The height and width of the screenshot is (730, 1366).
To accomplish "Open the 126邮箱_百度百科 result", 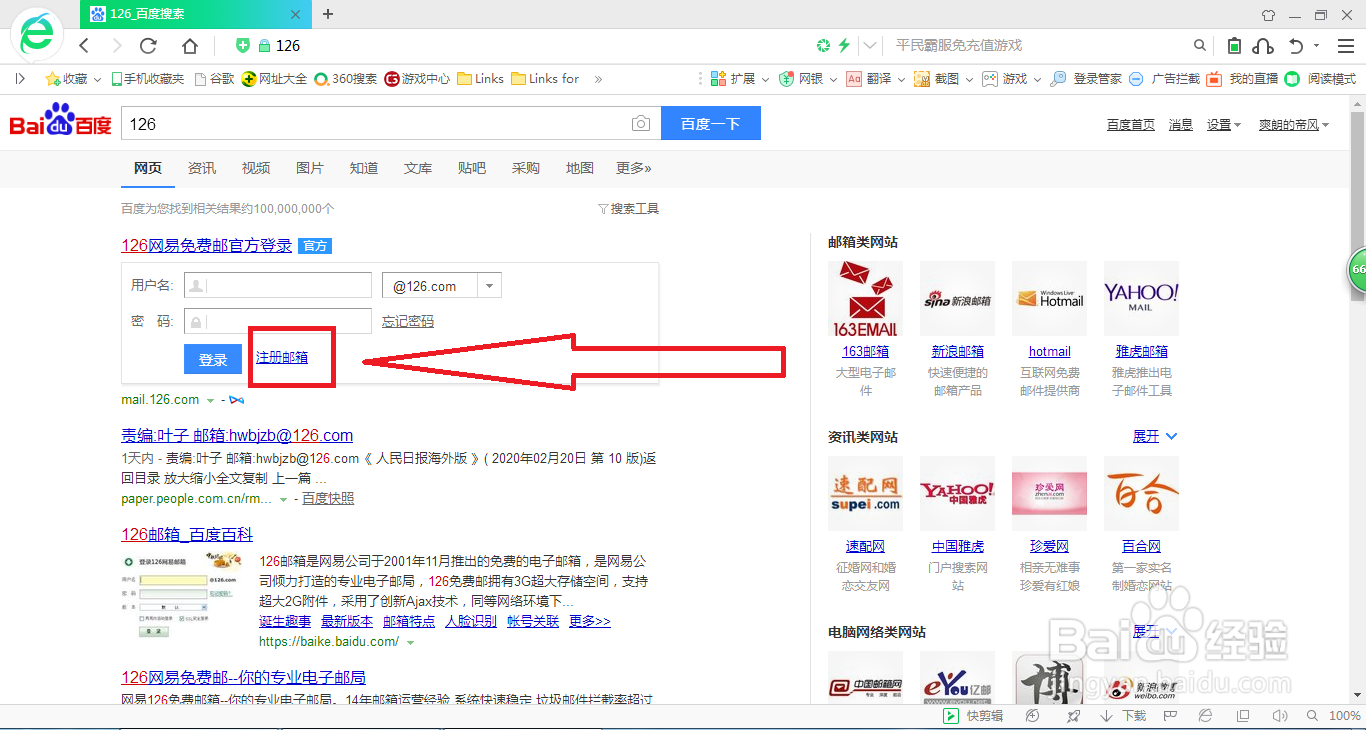I will coord(187,534).
